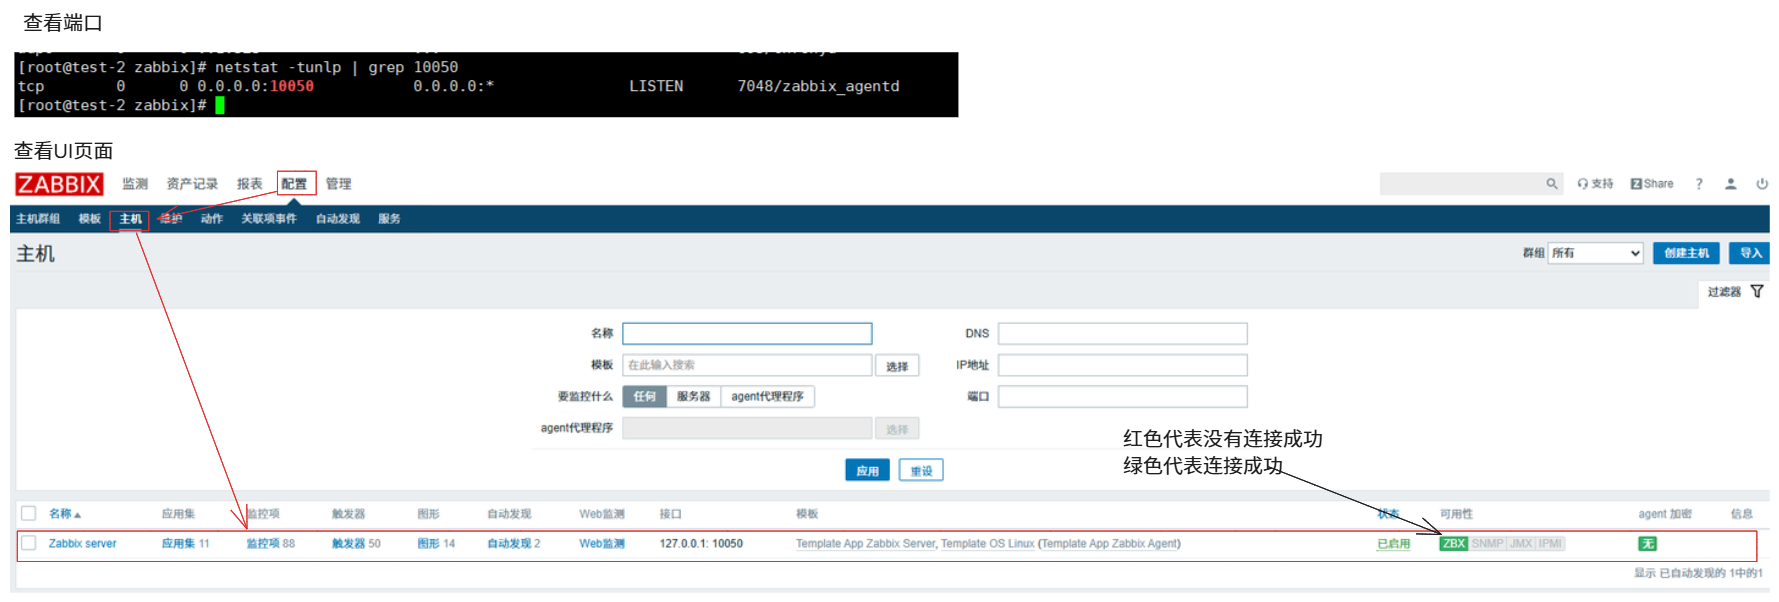The image size is (1779, 602).
Task: Open Template App Zabbix Server link
Action: [x=865, y=544]
